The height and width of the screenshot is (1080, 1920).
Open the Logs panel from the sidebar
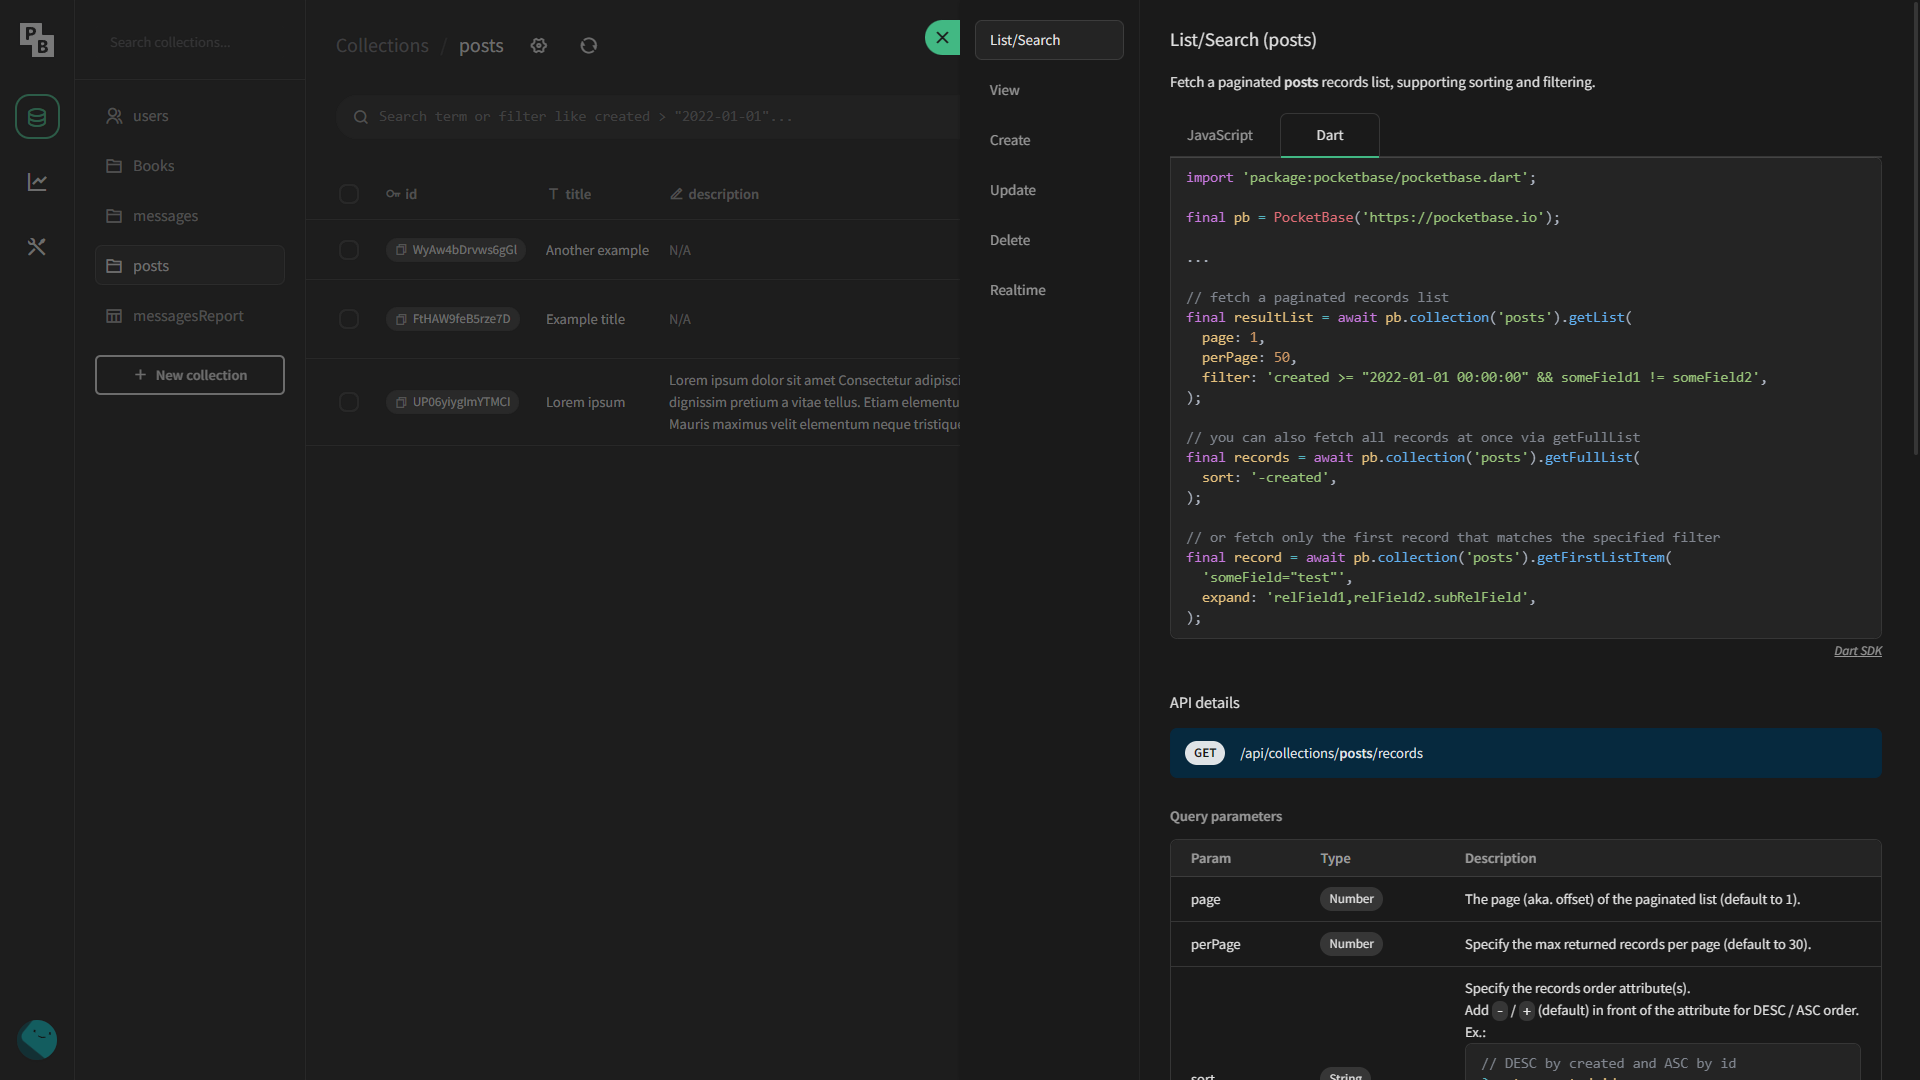(37, 181)
